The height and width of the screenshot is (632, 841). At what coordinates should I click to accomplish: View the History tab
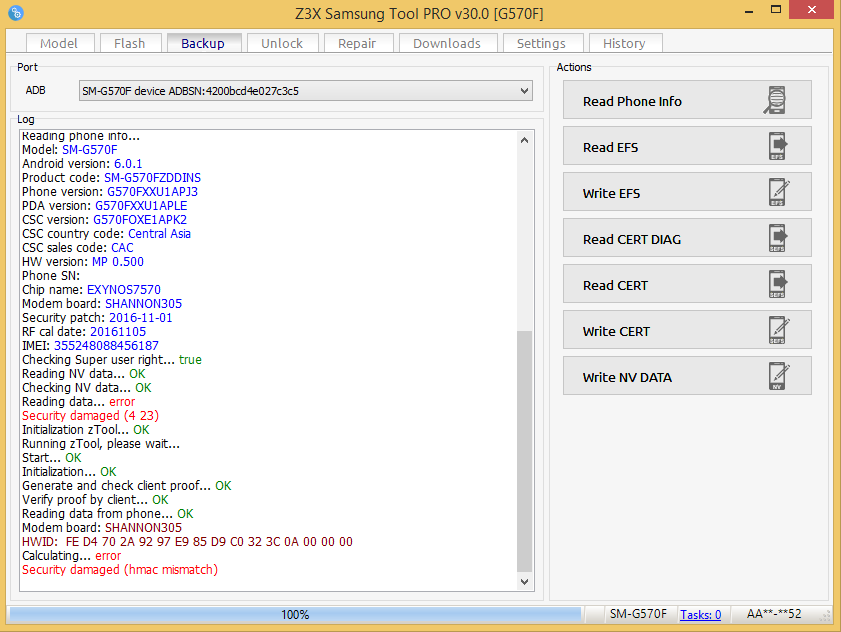(x=624, y=43)
